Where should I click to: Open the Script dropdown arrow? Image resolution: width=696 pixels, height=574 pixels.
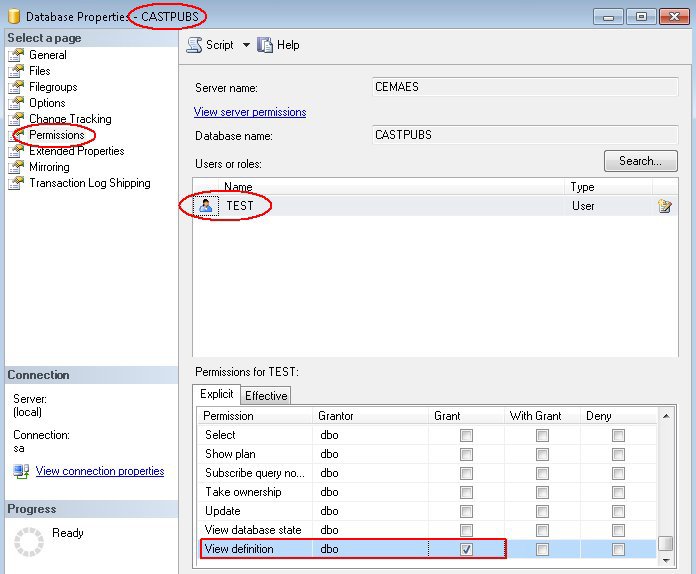click(246, 45)
